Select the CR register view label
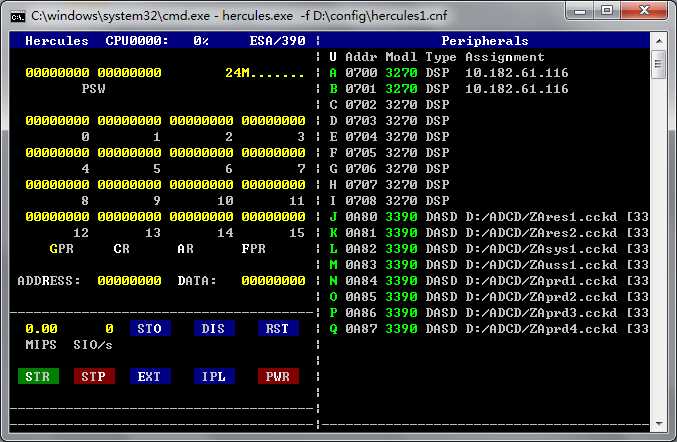Image resolution: width=677 pixels, height=442 pixels. coord(121,248)
